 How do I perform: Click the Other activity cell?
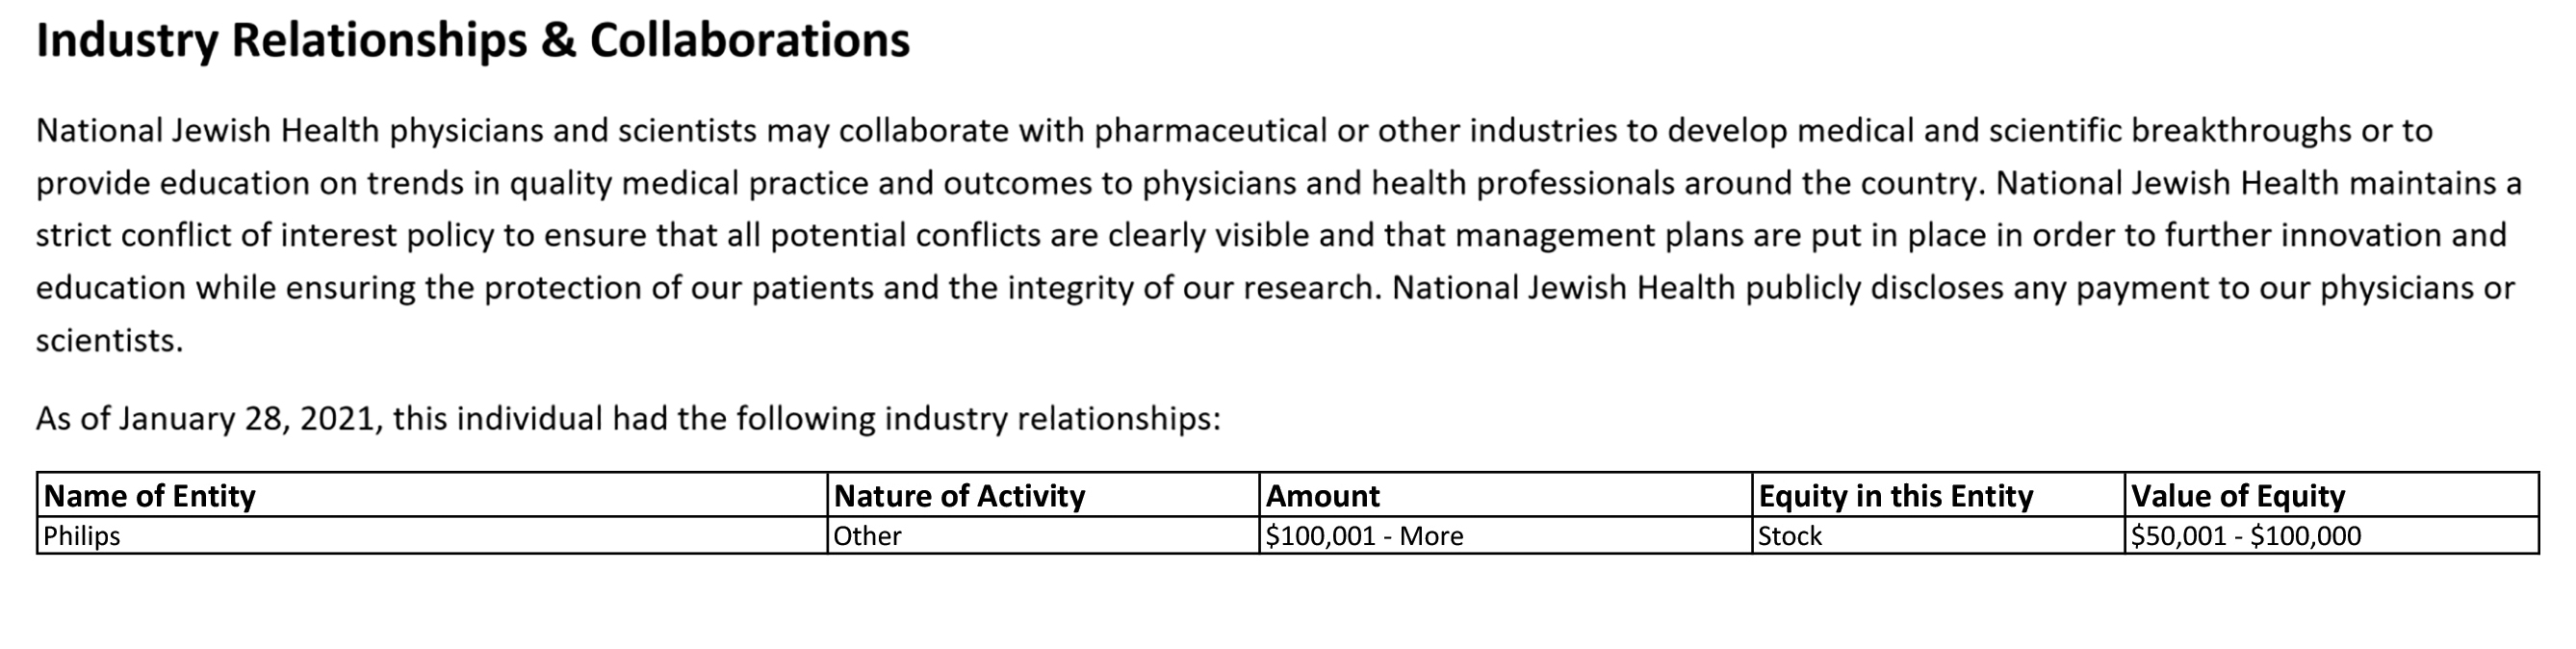1043,535
